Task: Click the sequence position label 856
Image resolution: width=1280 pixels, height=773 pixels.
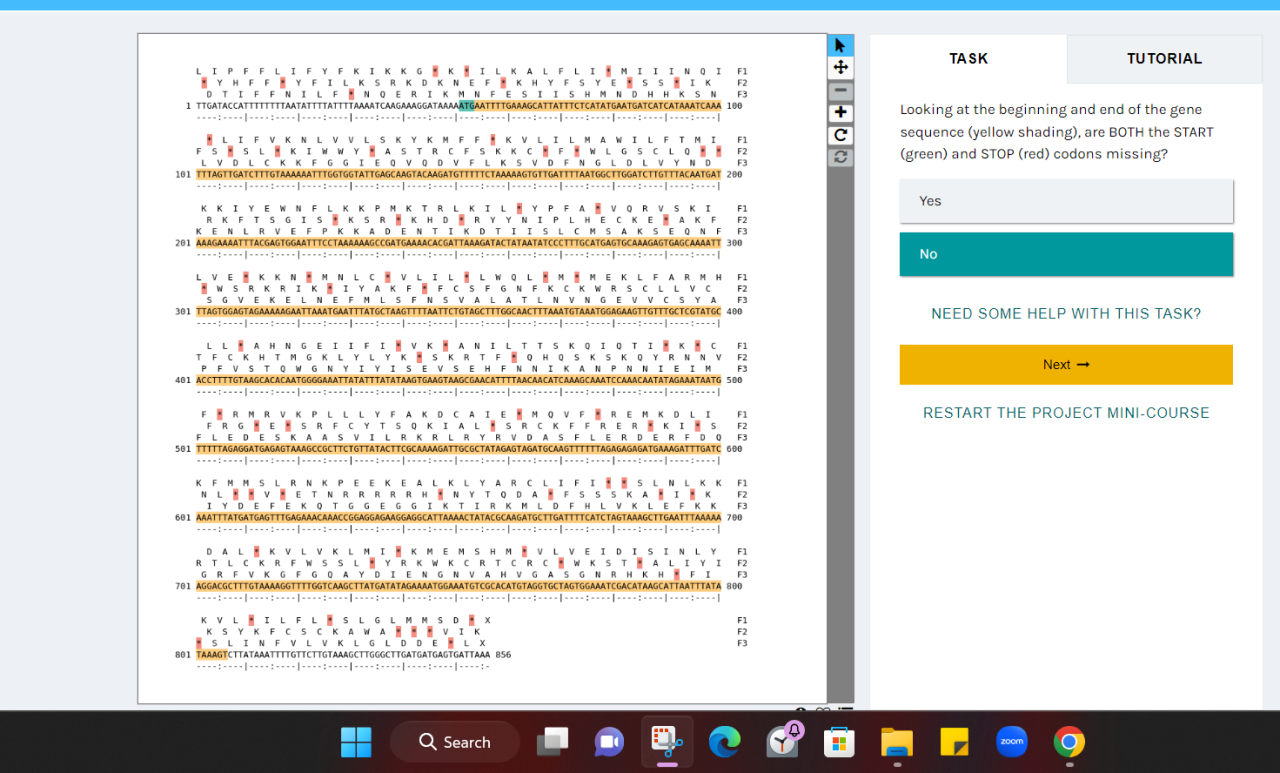Action: (503, 655)
